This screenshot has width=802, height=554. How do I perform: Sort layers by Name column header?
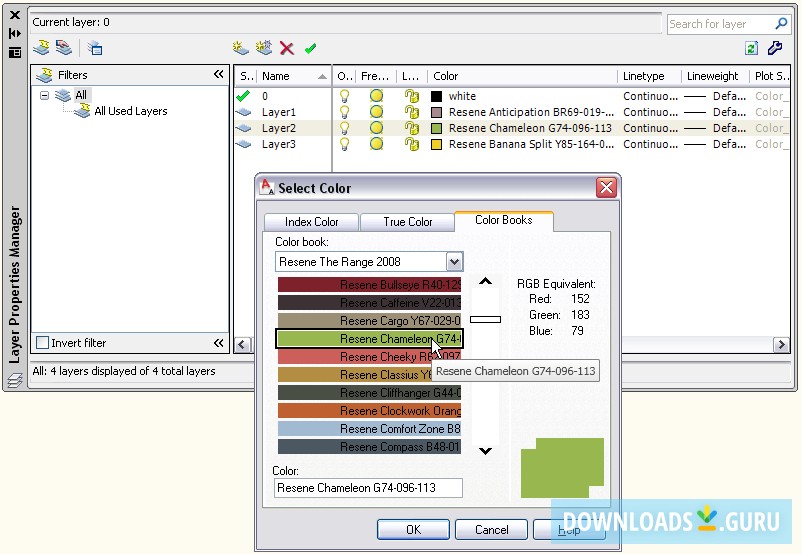294,76
